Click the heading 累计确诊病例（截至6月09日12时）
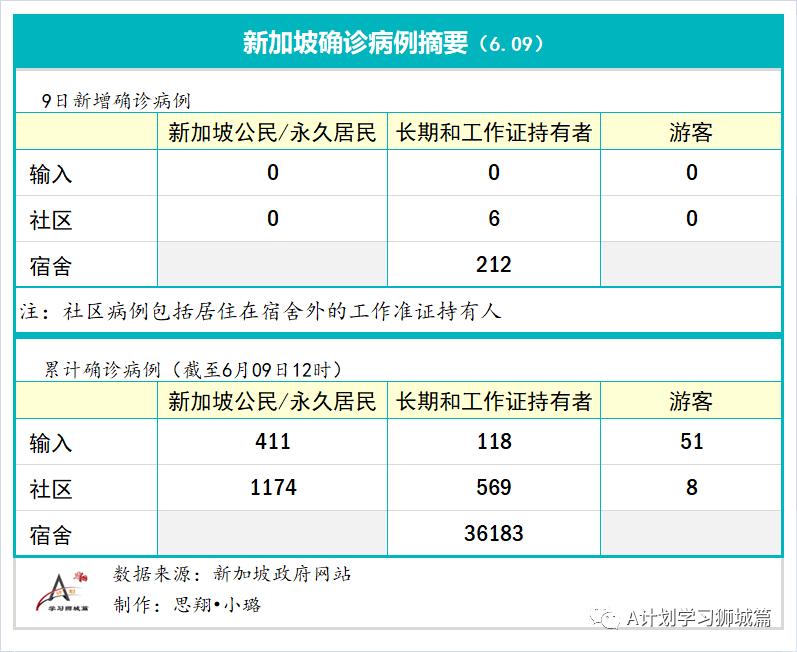This screenshot has width=797, height=652. pyautogui.click(x=193, y=369)
